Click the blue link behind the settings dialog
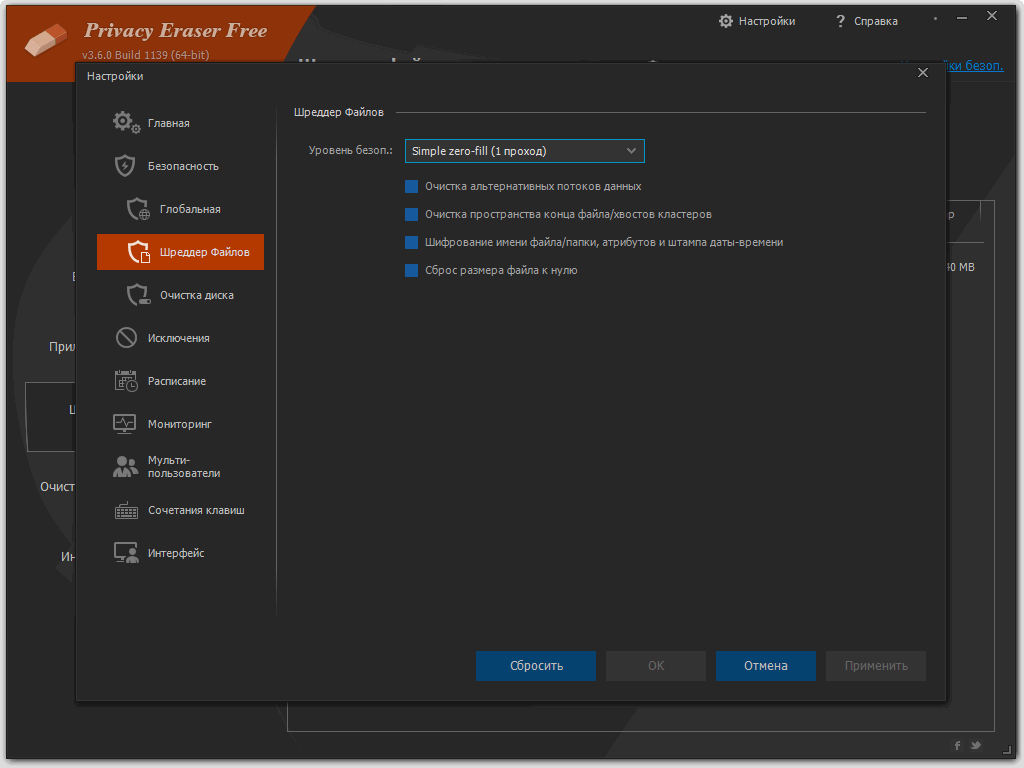The image size is (1024, 768). [x=974, y=65]
